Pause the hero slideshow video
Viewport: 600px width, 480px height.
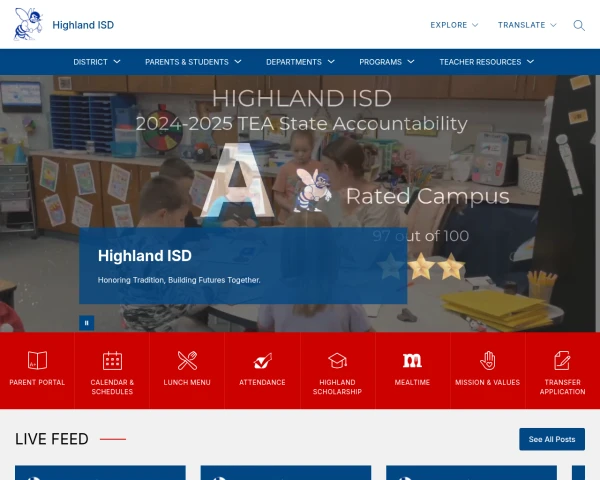(x=87, y=322)
